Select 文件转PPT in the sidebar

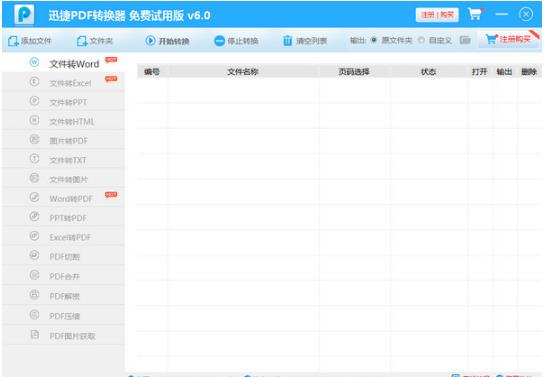tap(63, 102)
